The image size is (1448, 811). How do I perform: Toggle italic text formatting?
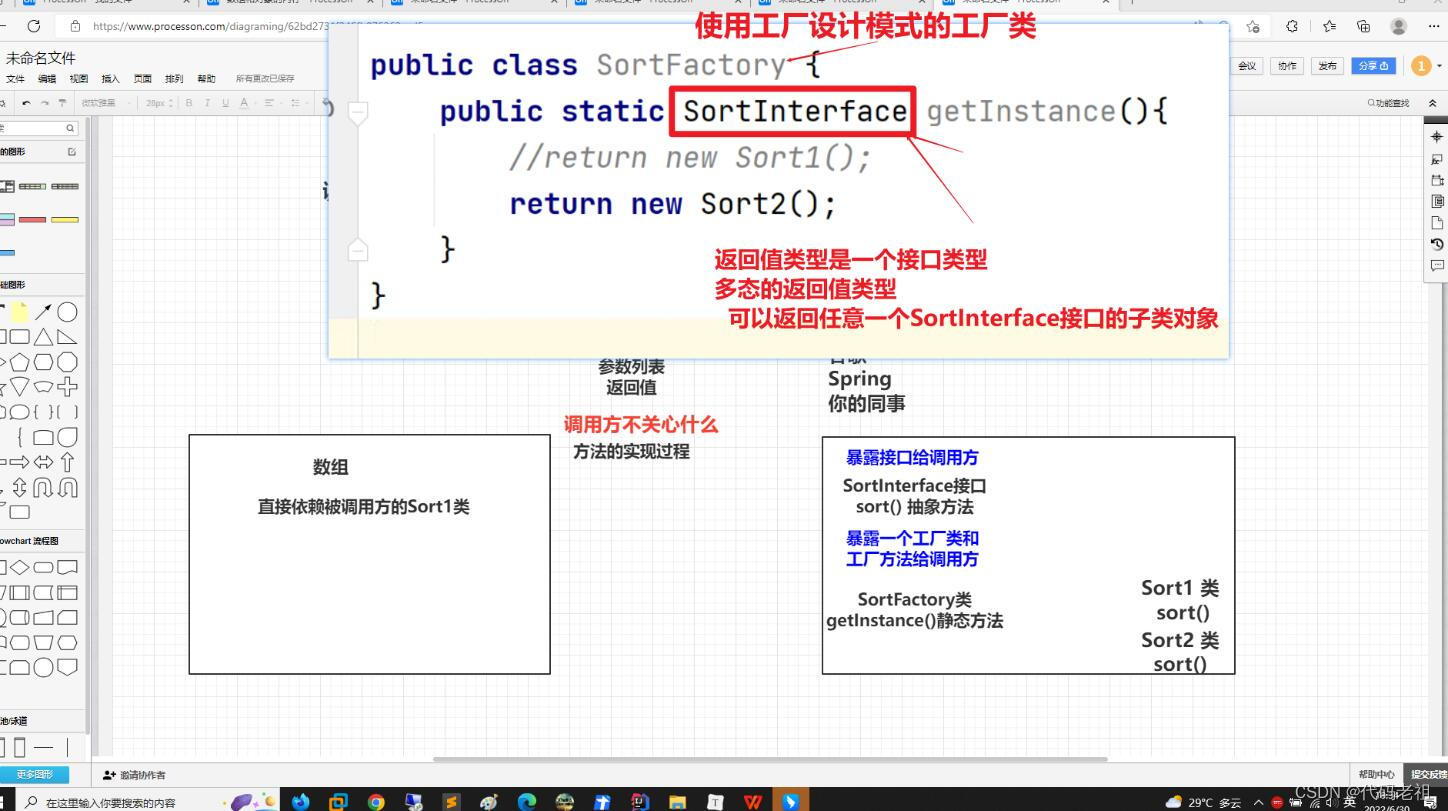tap(207, 102)
